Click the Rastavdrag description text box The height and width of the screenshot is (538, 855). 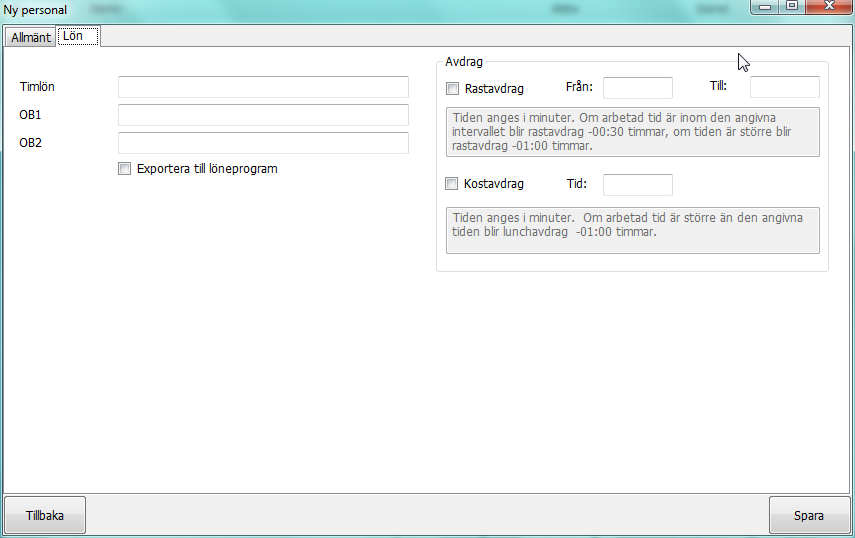coord(633,132)
